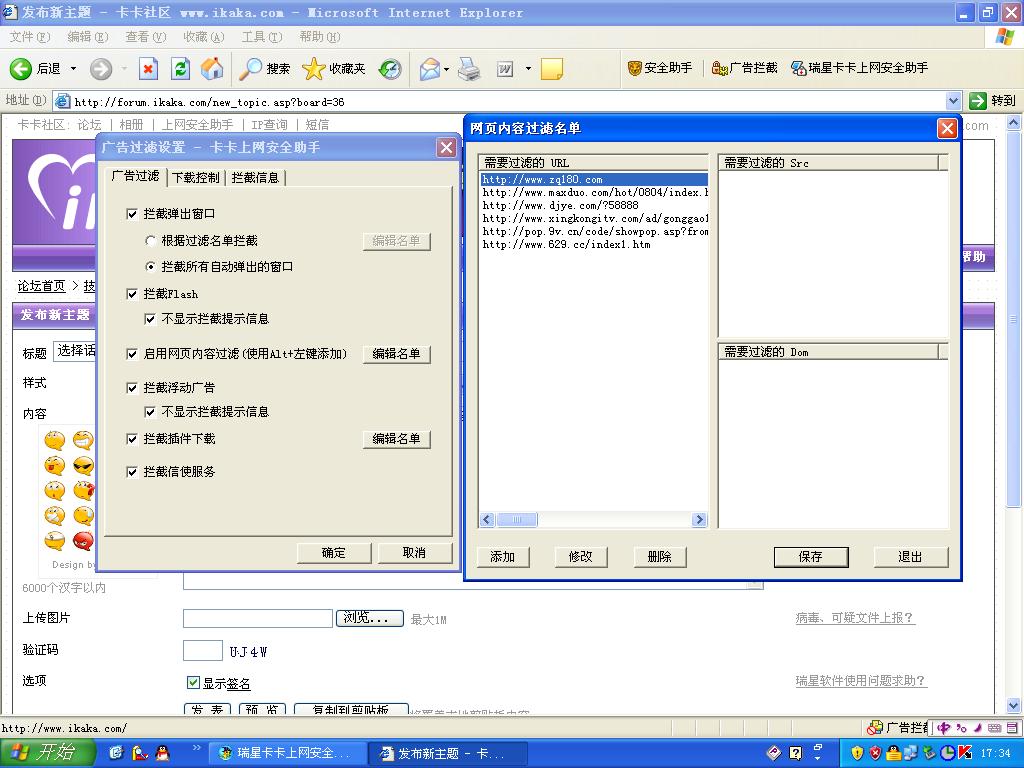This screenshot has height=768, width=1024.
Task: Click 确定 in 广告过滤设置 dialog
Action: tap(334, 552)
